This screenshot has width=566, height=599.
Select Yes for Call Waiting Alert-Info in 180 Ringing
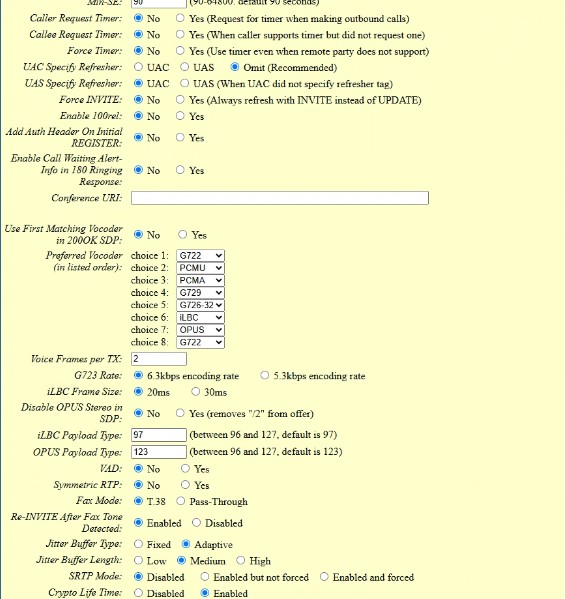(x=180, y=170)
